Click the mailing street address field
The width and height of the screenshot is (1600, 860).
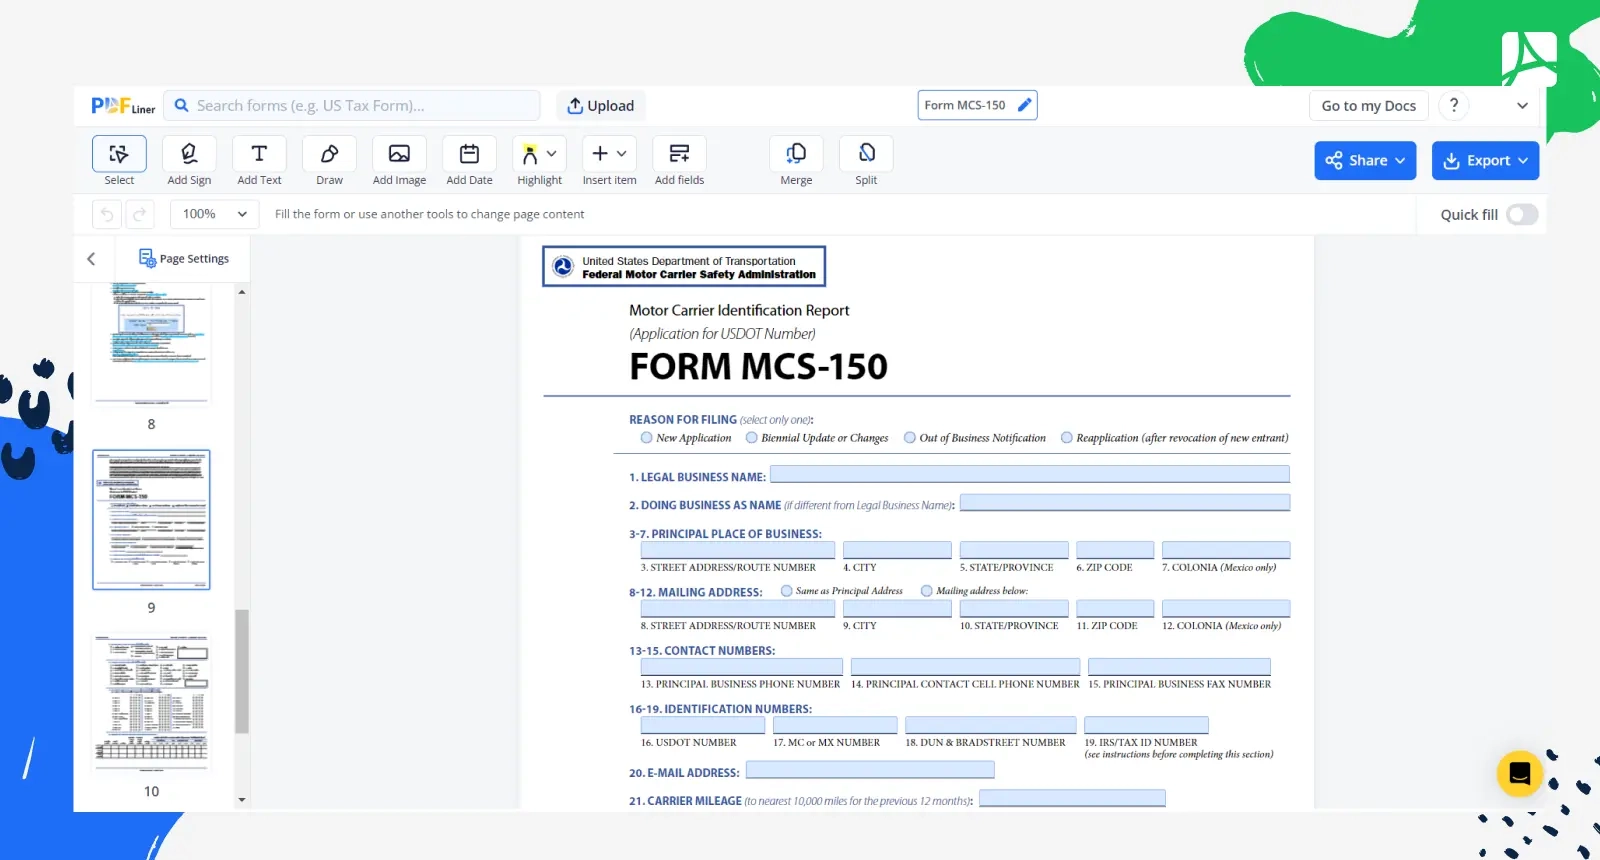point(738,608)
